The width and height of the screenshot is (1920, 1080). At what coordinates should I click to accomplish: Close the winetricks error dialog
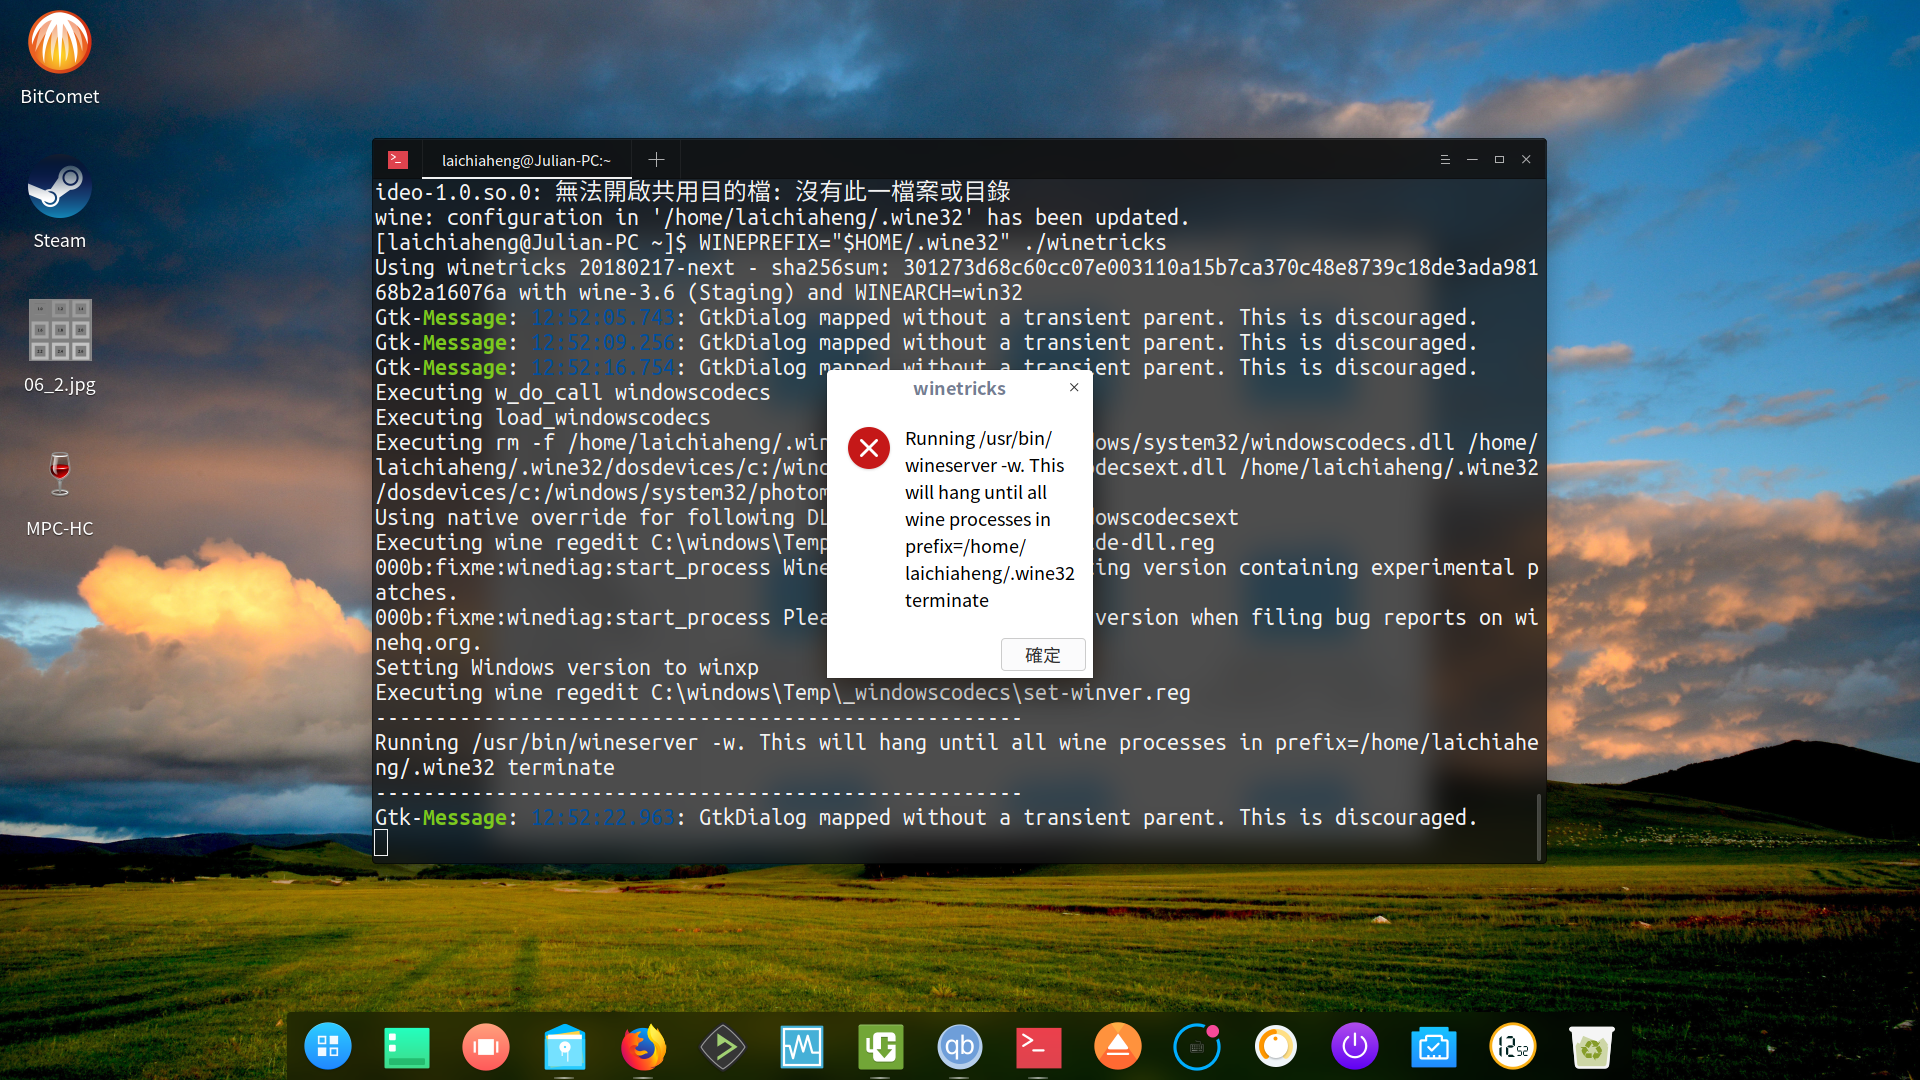pyautogui.click(x=1074, y=387)
